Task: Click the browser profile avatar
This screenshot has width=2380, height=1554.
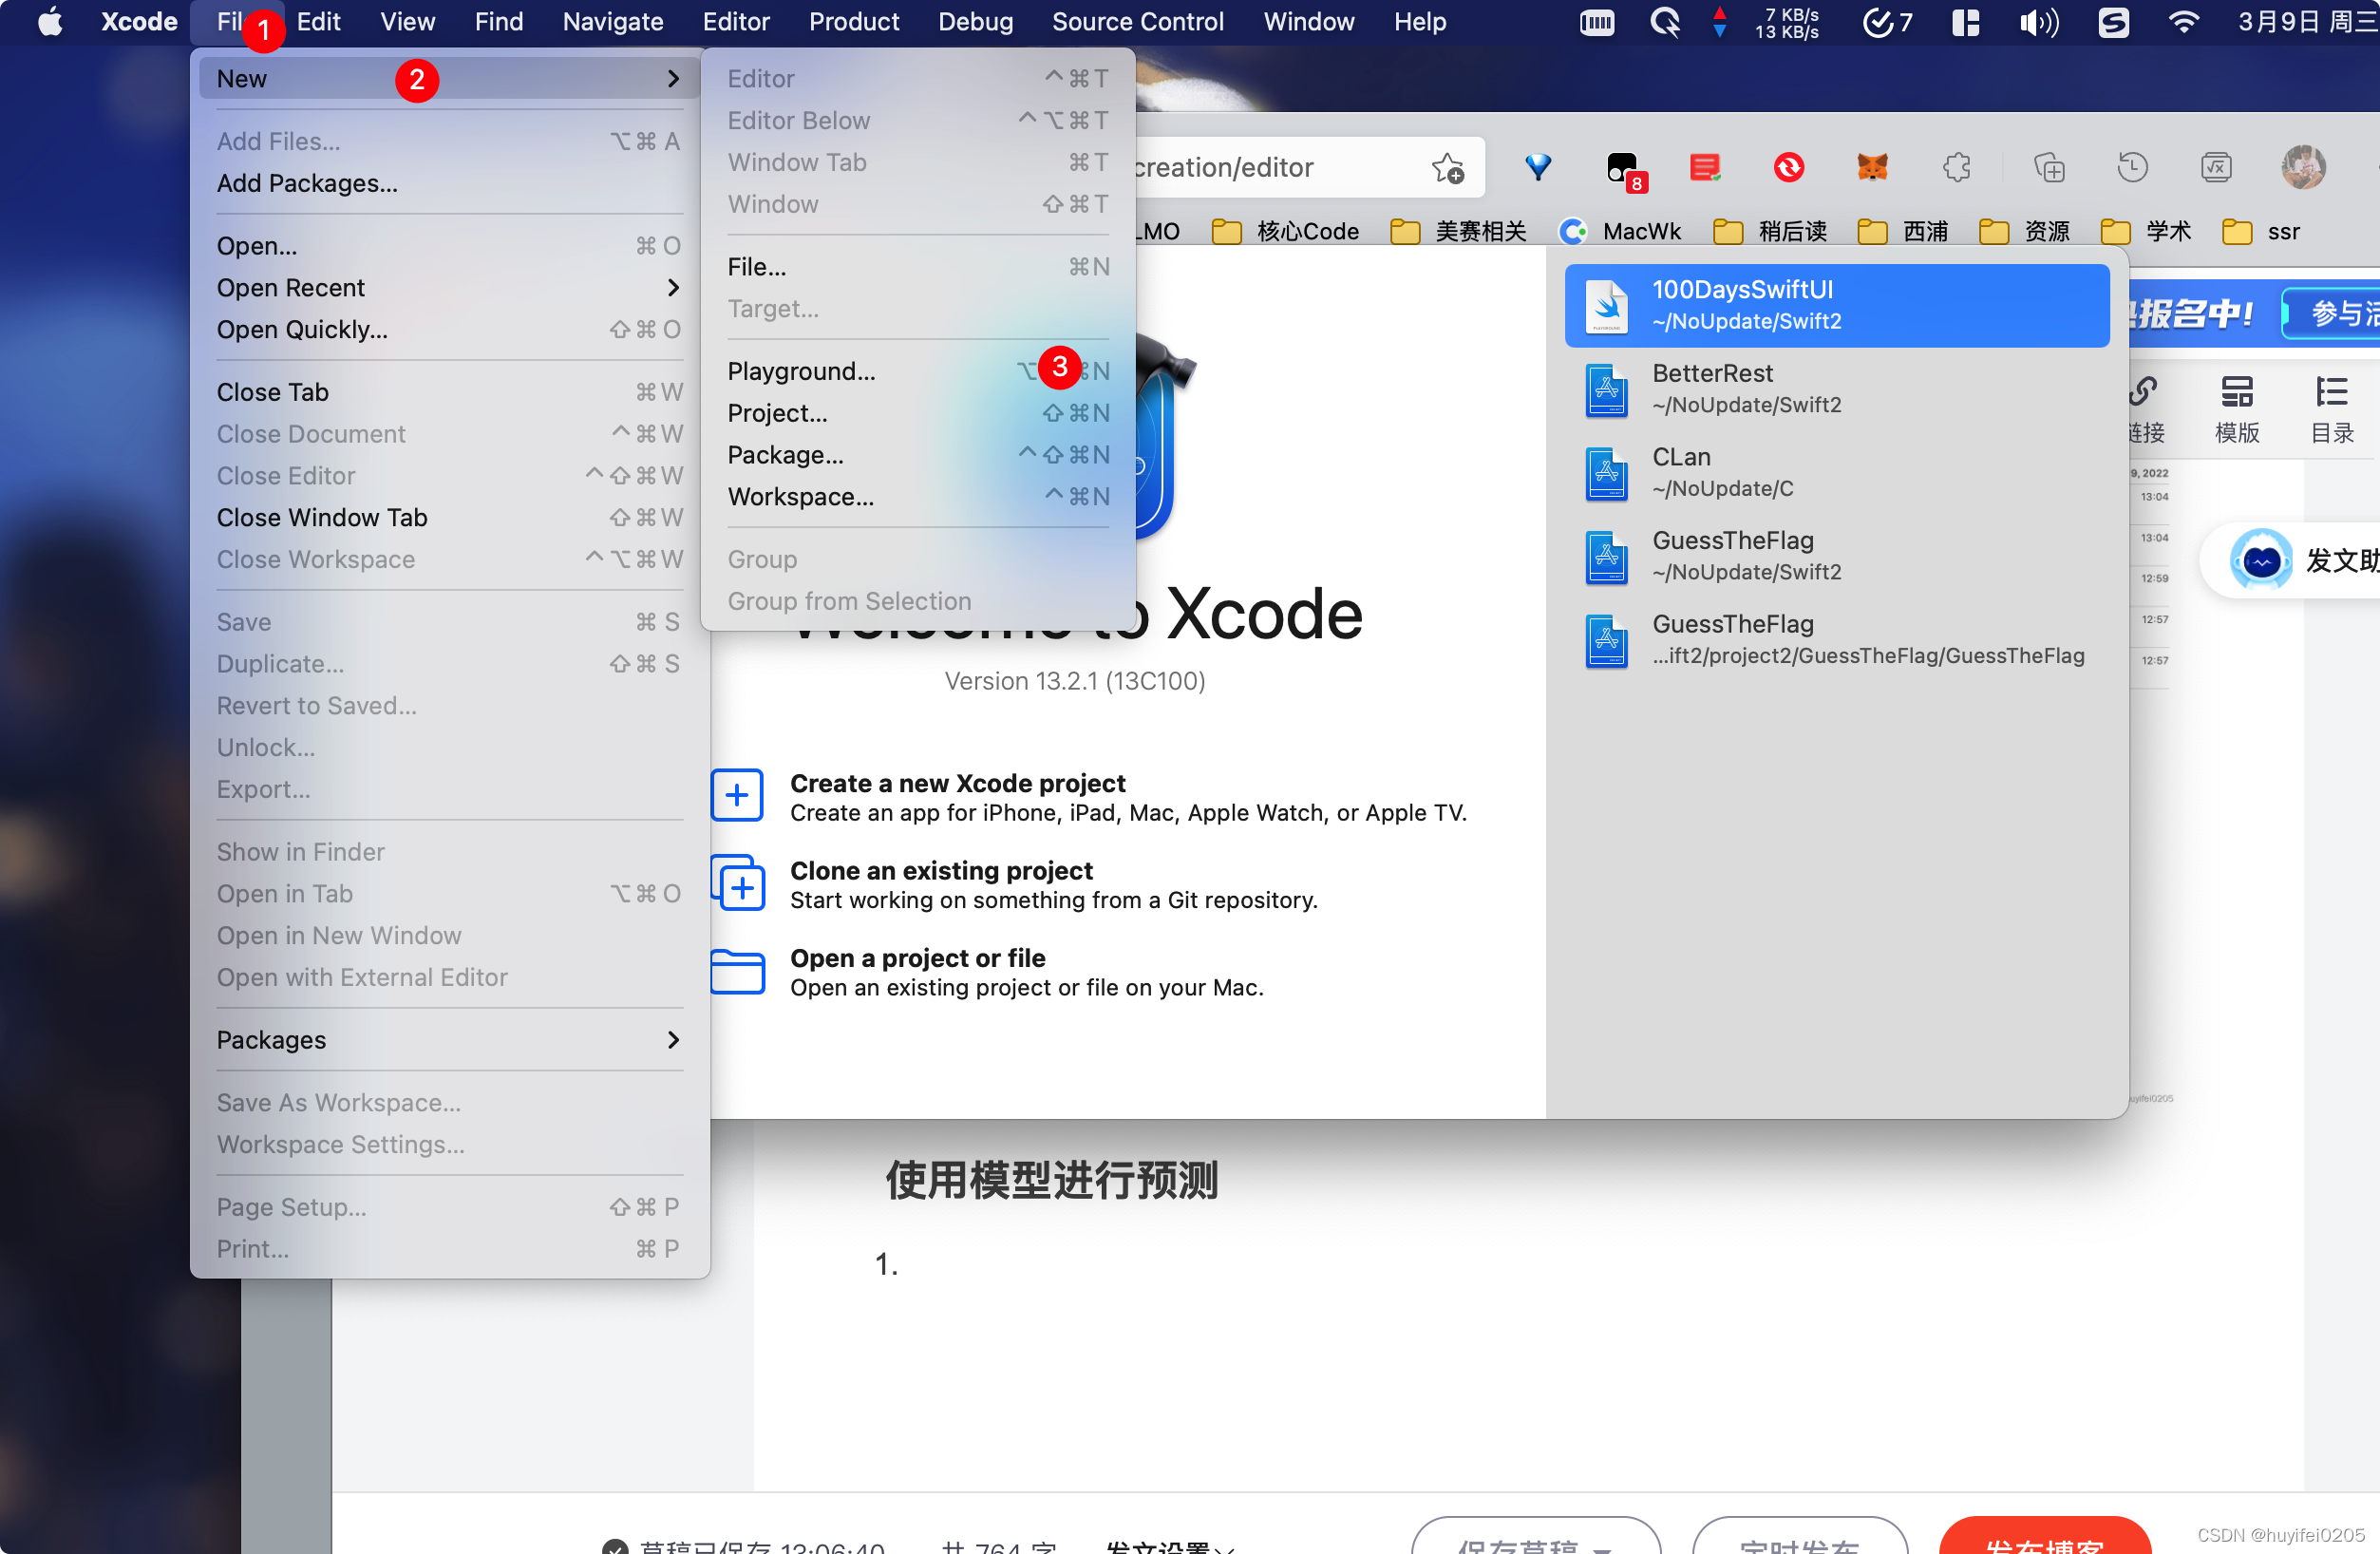Action: (2303, 167)
